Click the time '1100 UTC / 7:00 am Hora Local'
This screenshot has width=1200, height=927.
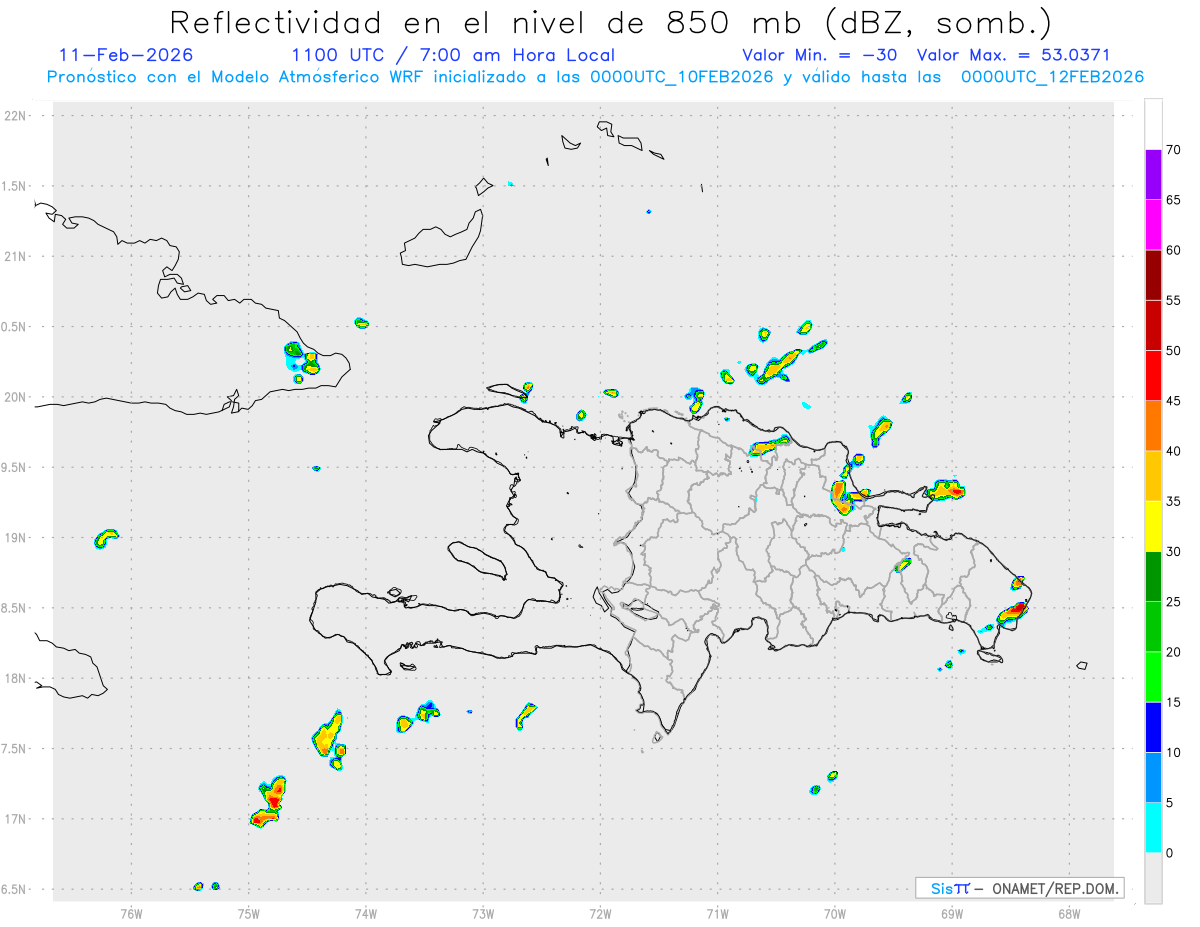point(453,55)
